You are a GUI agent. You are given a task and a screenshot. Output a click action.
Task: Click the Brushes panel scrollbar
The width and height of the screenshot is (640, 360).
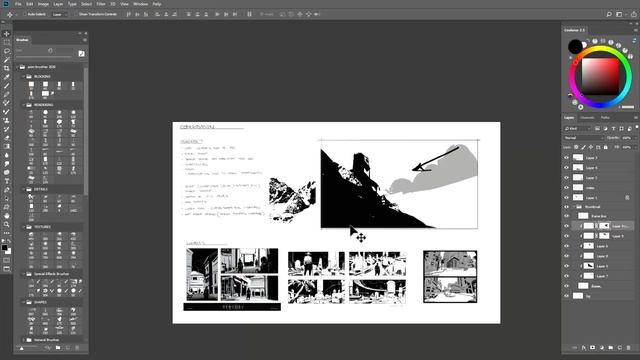(x=85, y=131)
